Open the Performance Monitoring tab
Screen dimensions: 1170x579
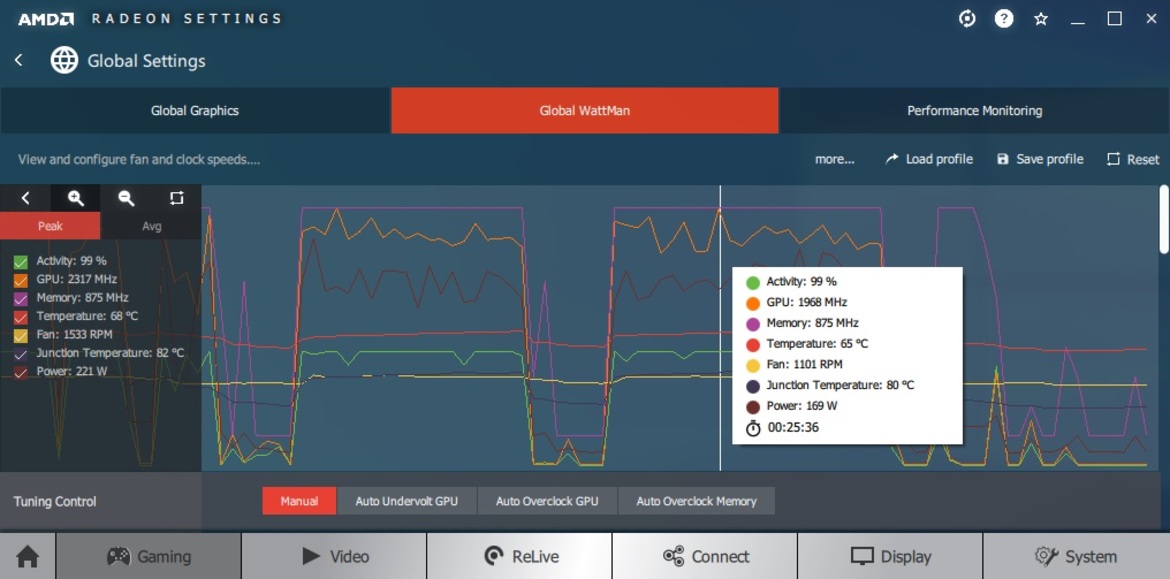click(975, 110)
